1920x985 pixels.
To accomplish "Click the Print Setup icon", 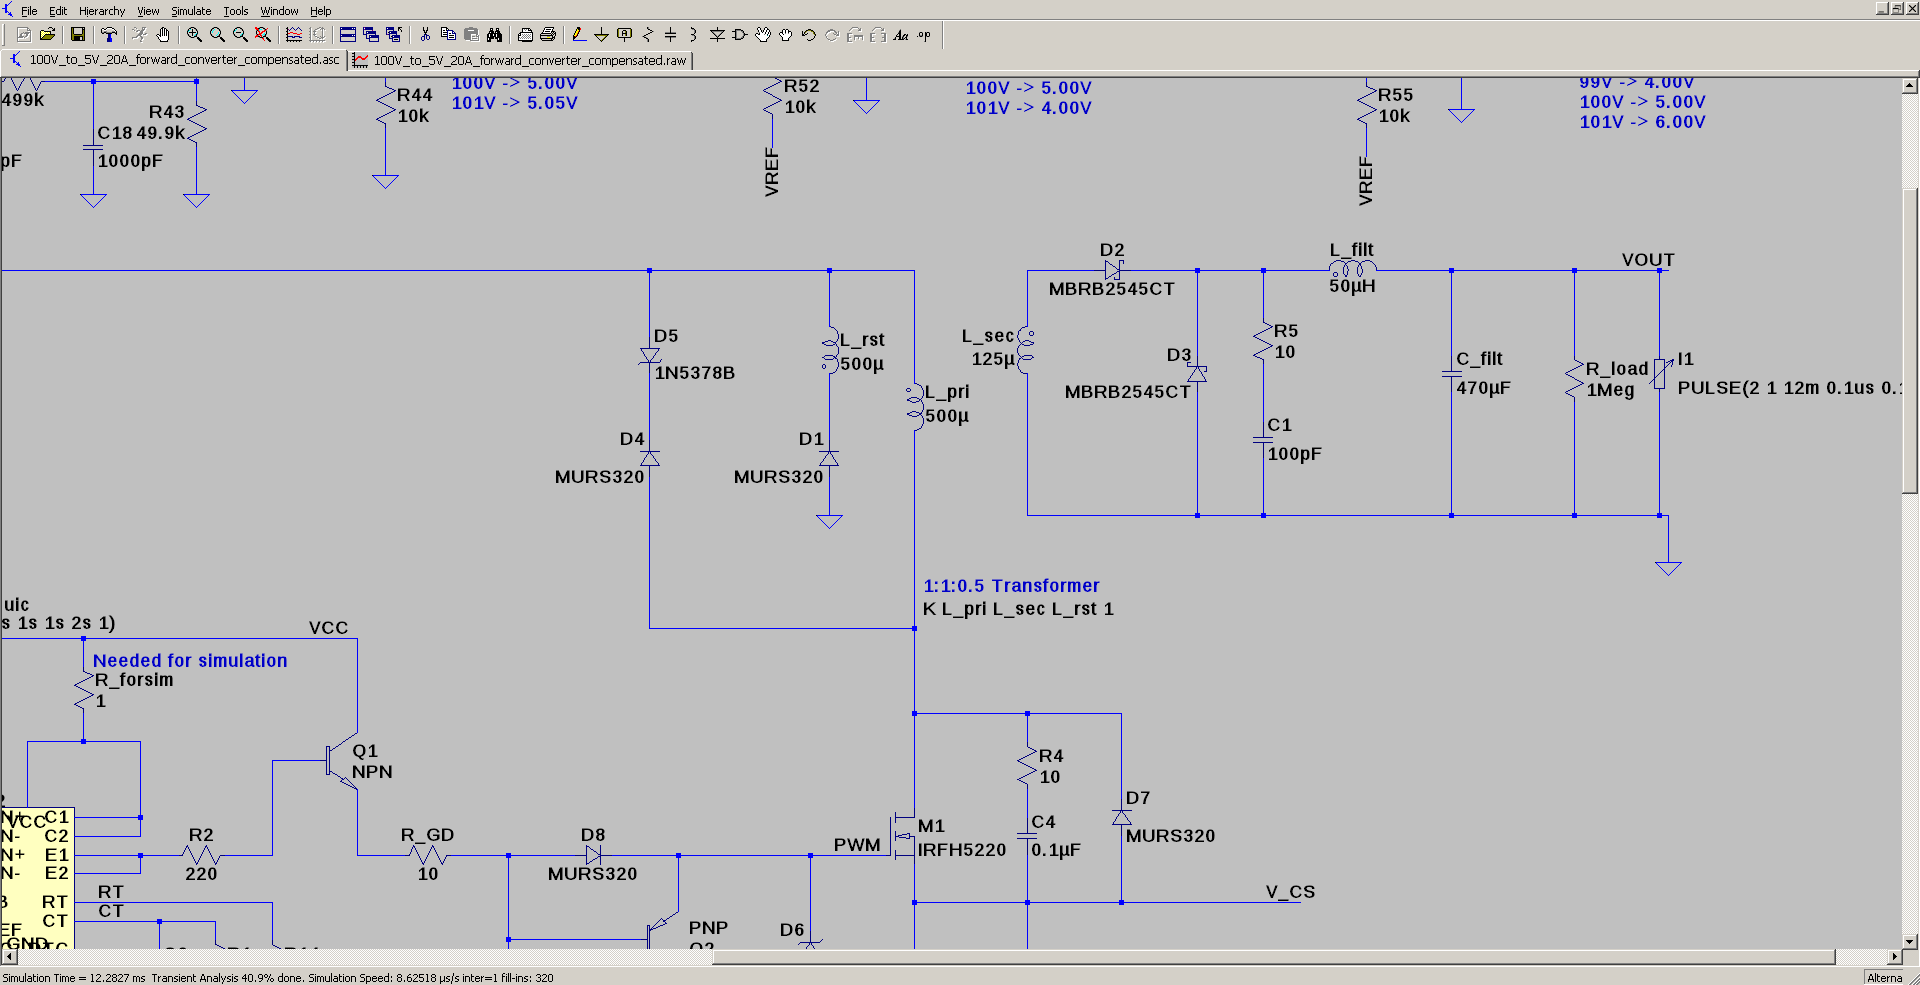I will (525, 35).
